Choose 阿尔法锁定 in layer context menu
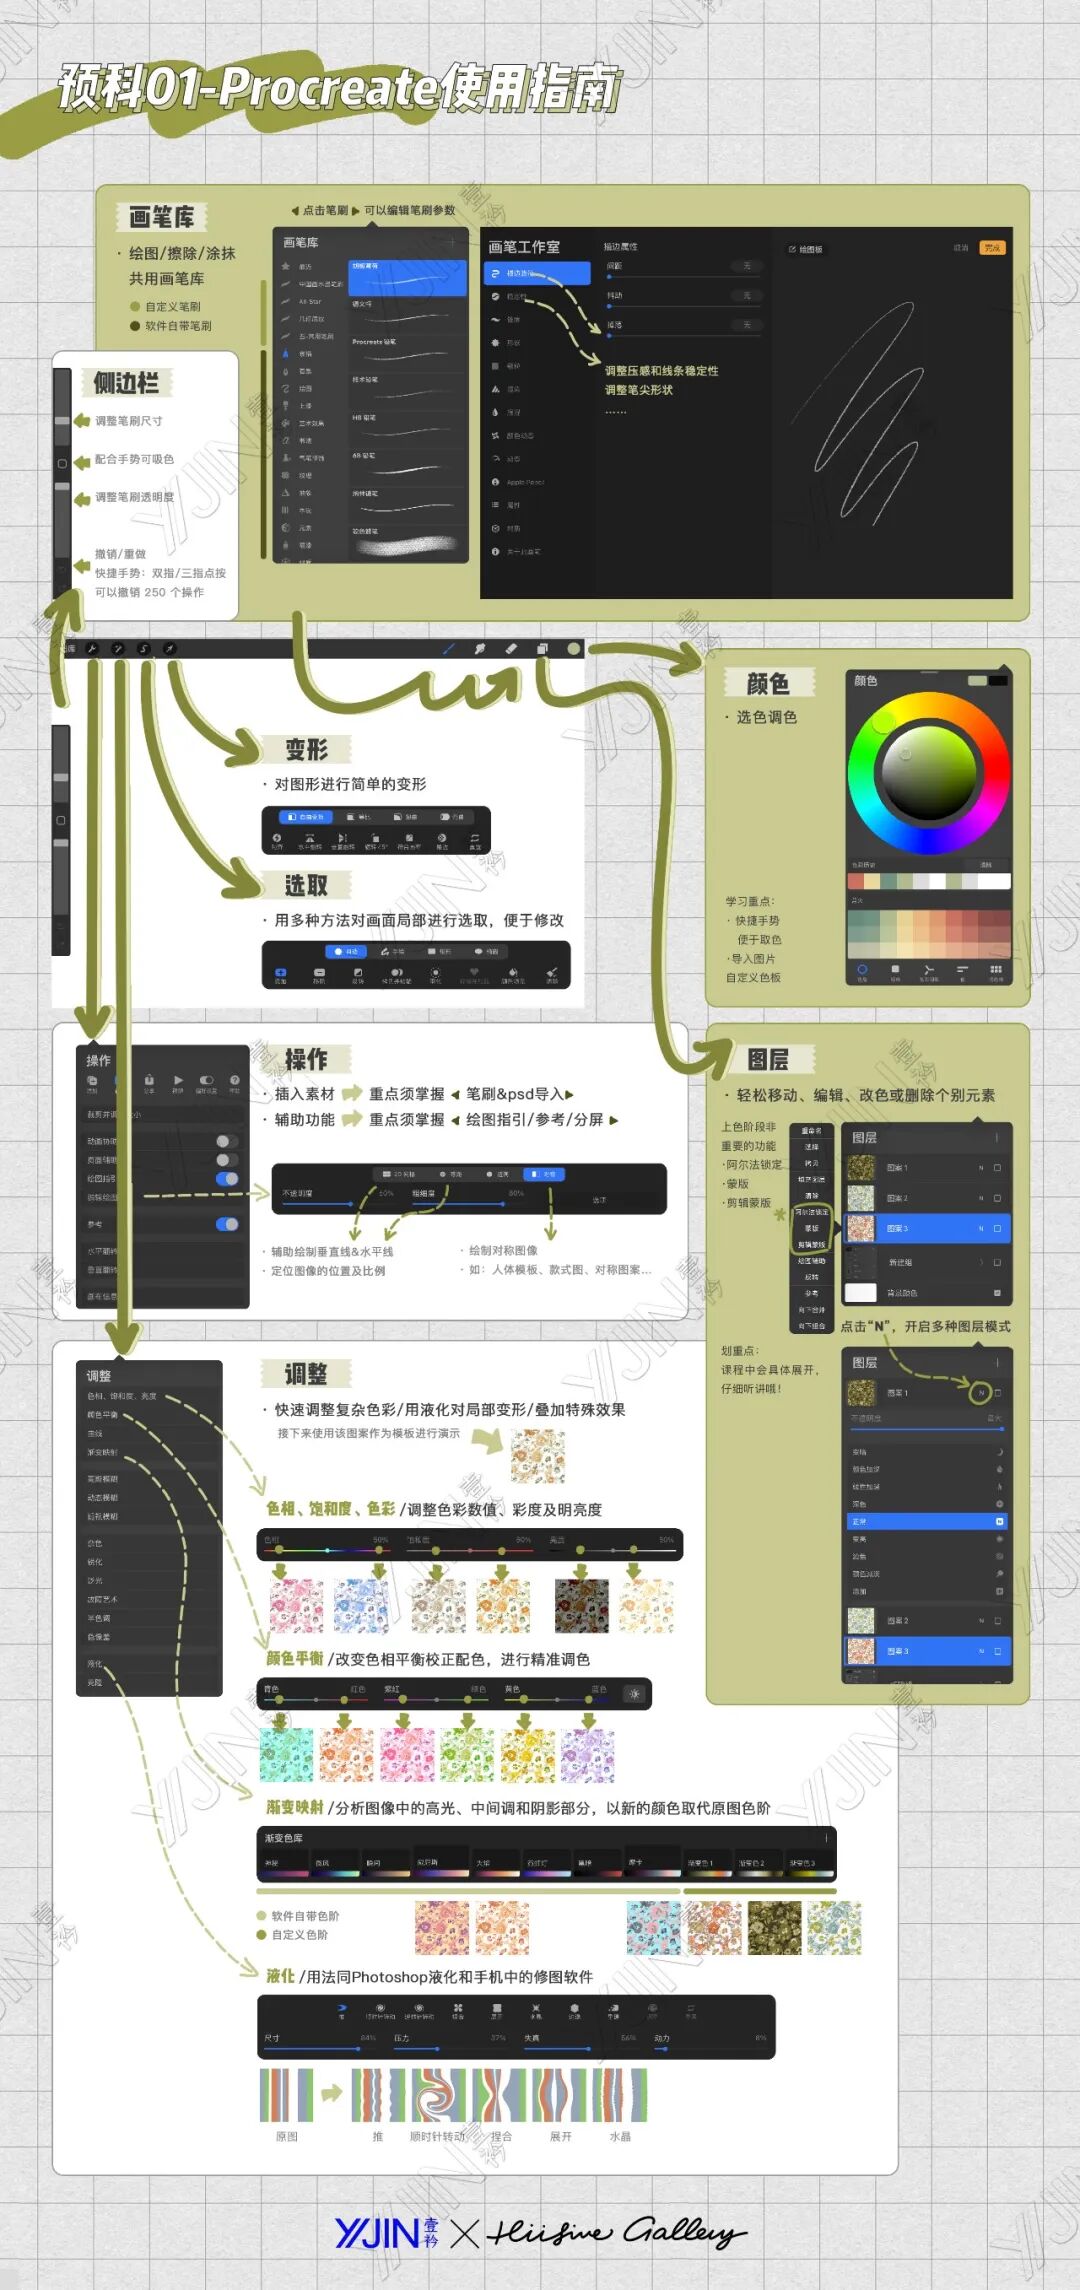 pyautogui.click(x=812, y=1212)
